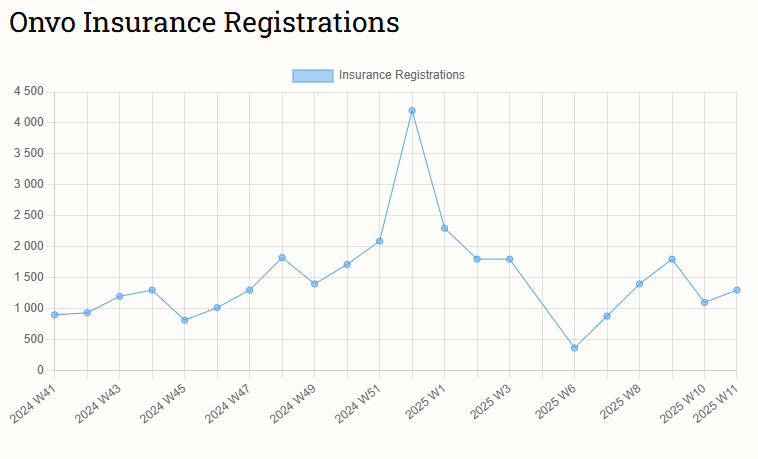Screen dimensions: 758x459
Task: Select the data point at 2025 W8
Action: (x=639, y=284)
